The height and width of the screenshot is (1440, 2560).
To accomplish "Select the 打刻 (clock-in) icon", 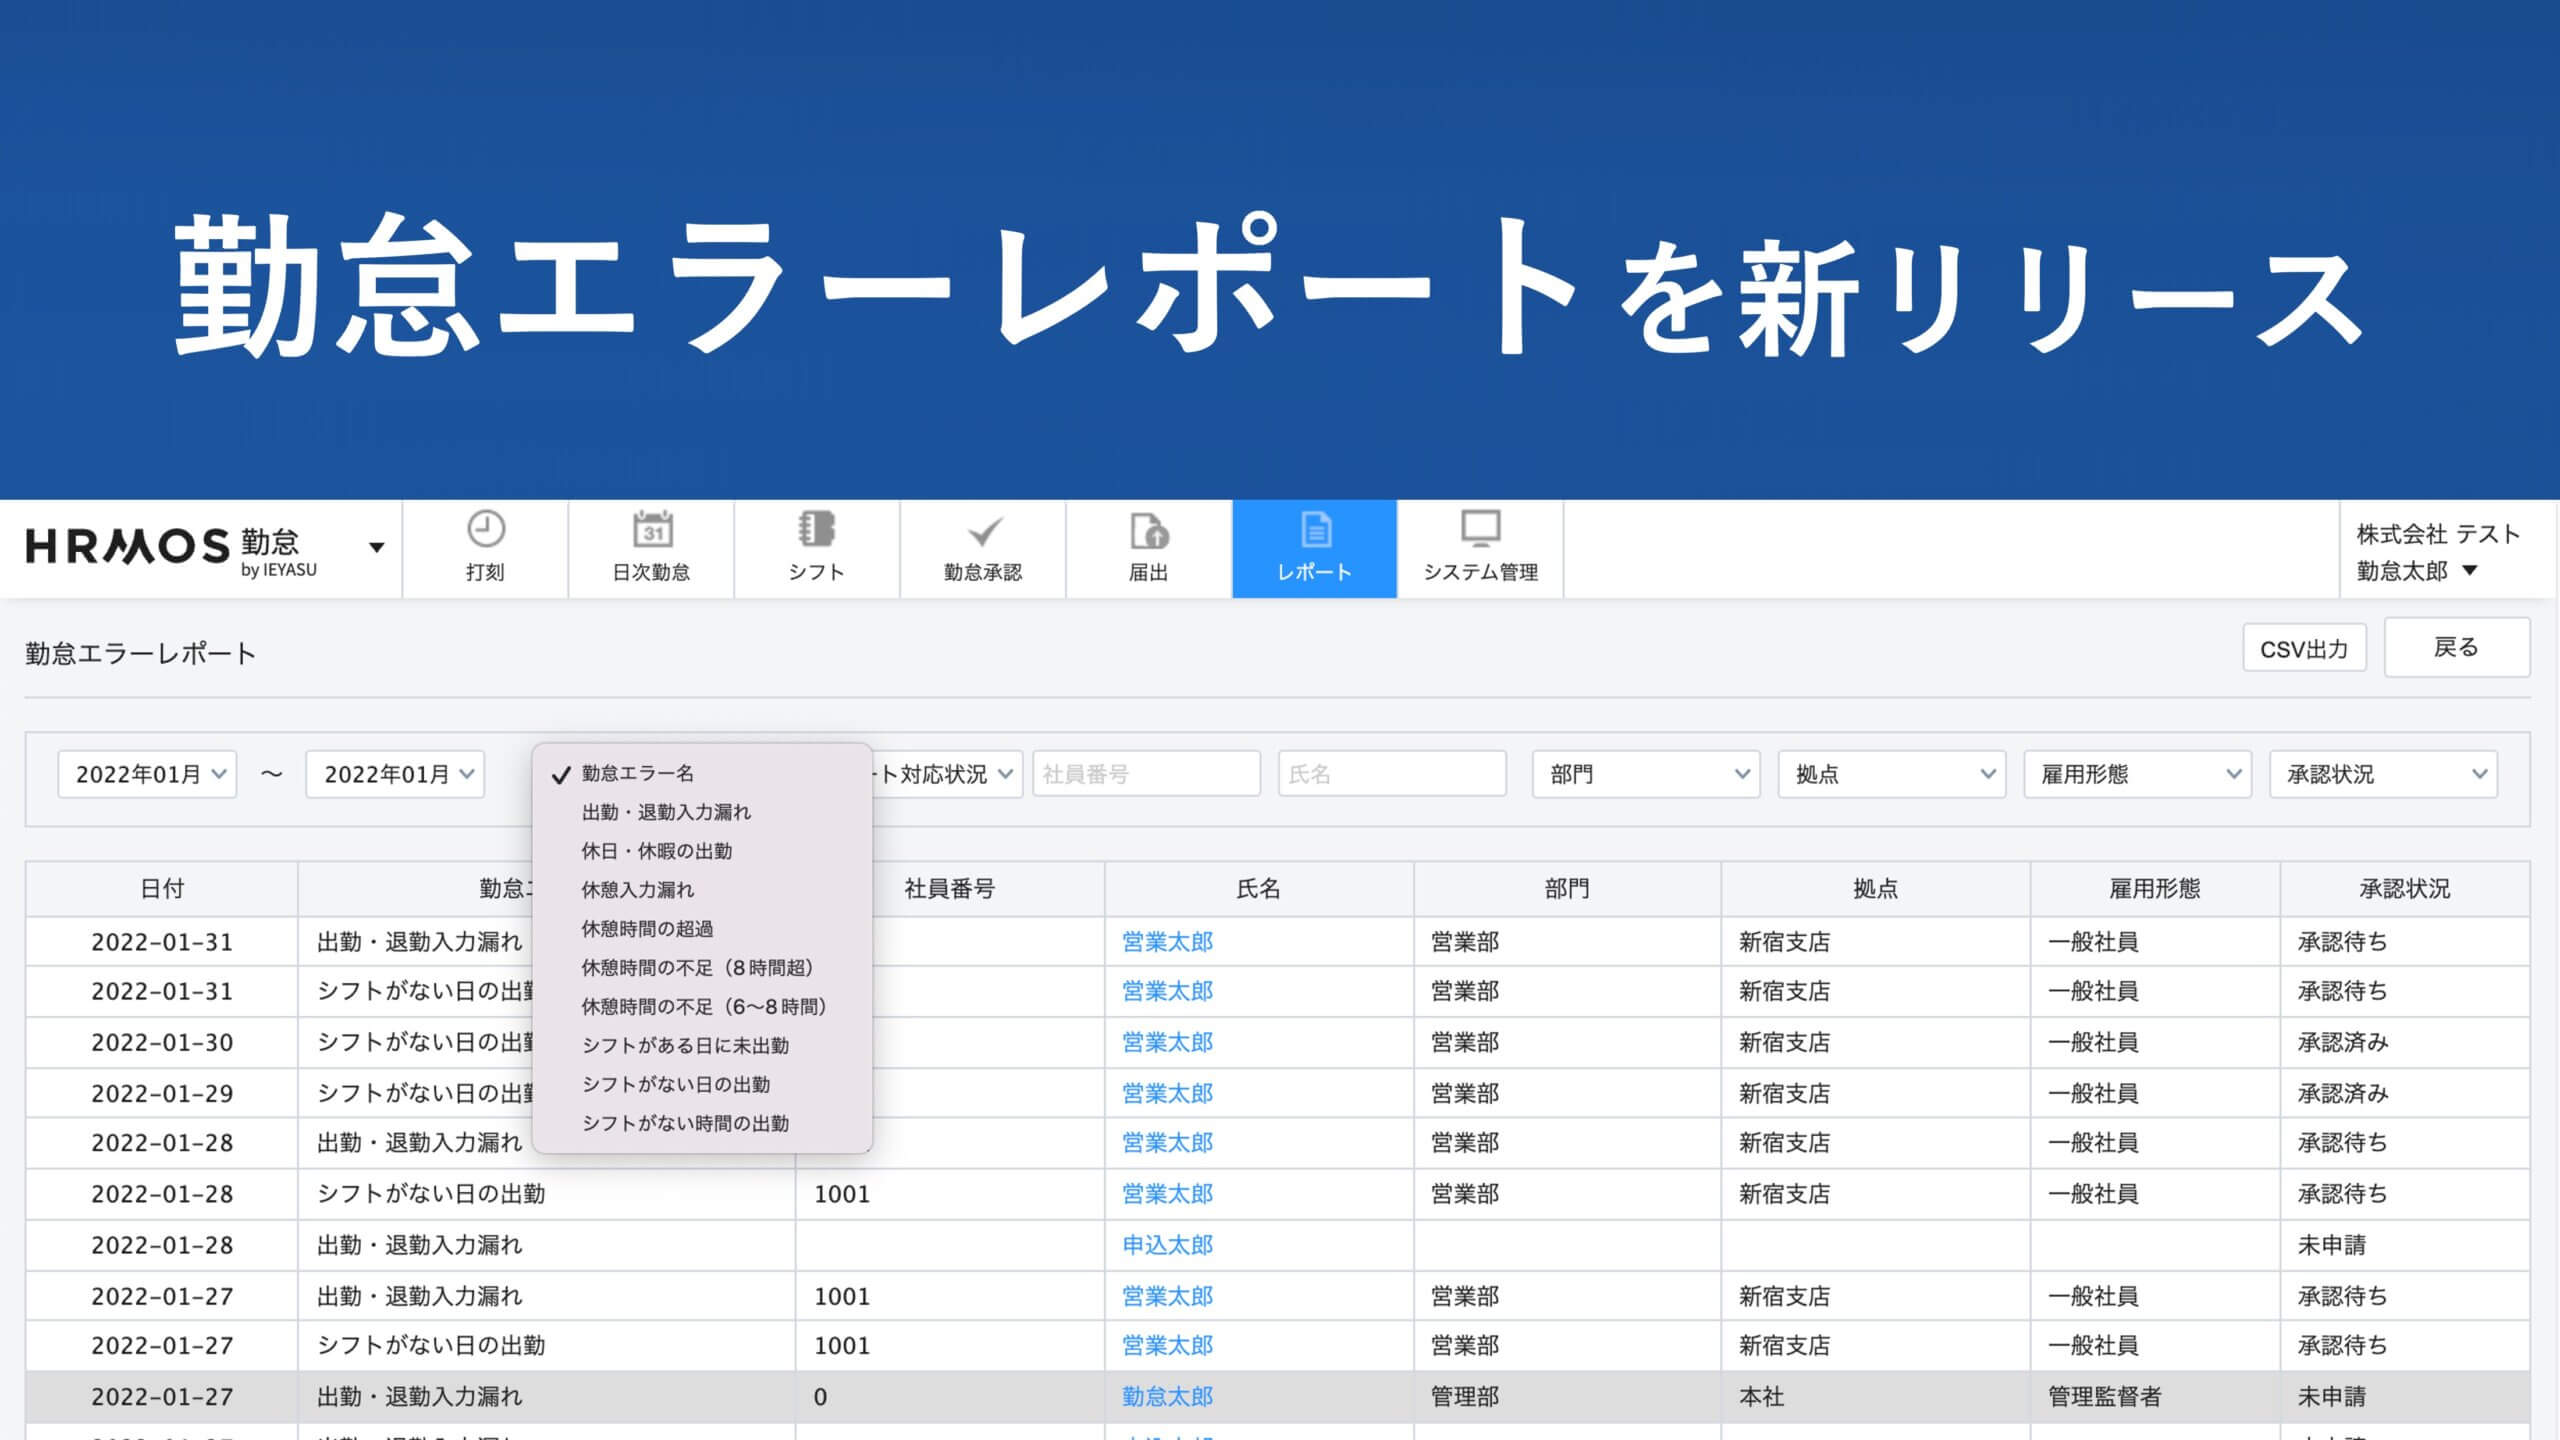I will 487,548.
